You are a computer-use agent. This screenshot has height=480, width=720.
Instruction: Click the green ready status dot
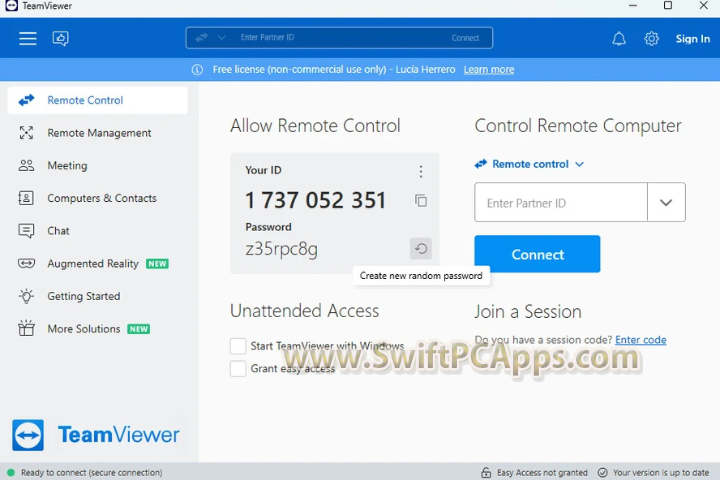[x=11, y=473]
